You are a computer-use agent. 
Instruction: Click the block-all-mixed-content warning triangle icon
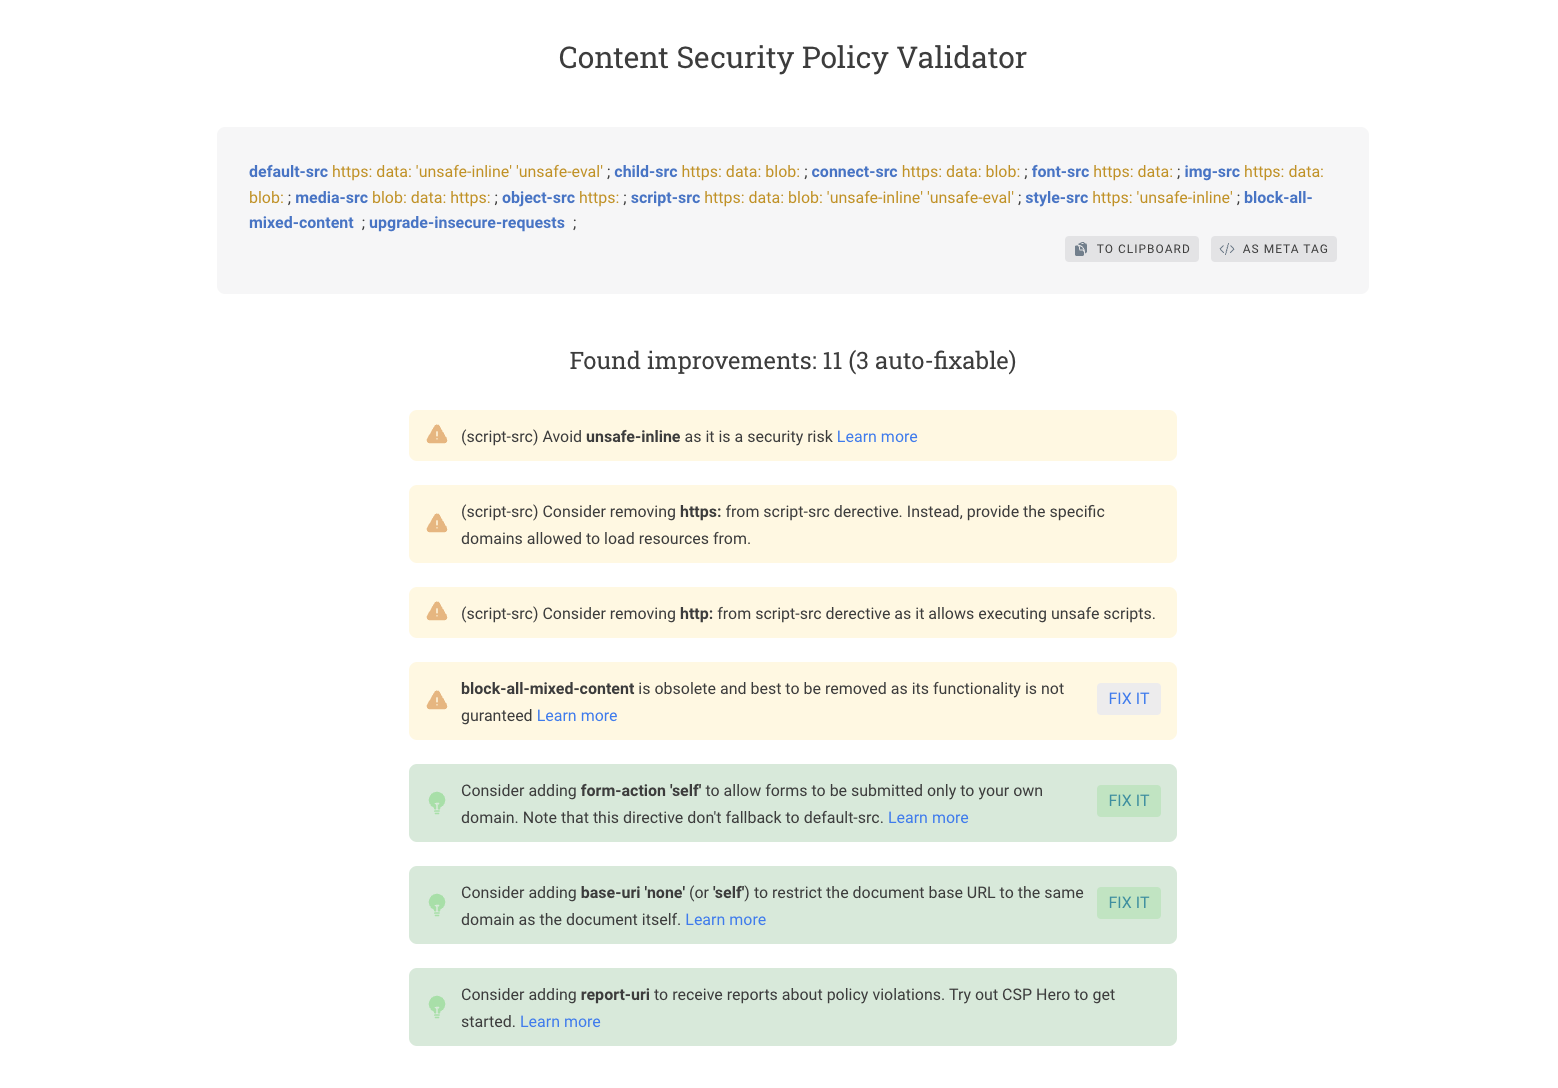437,701
